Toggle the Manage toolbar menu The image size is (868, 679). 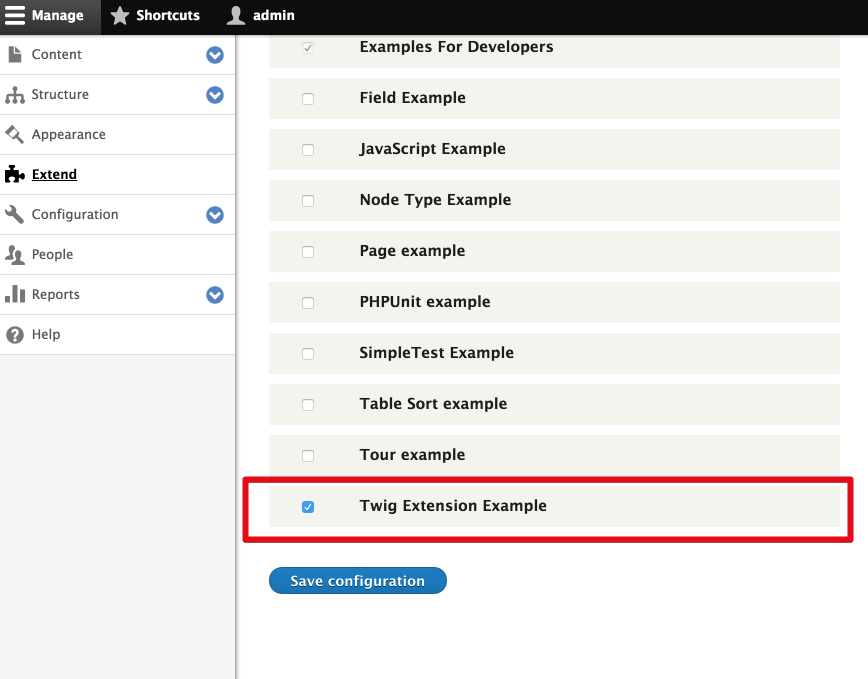click(x=46, y=16)
